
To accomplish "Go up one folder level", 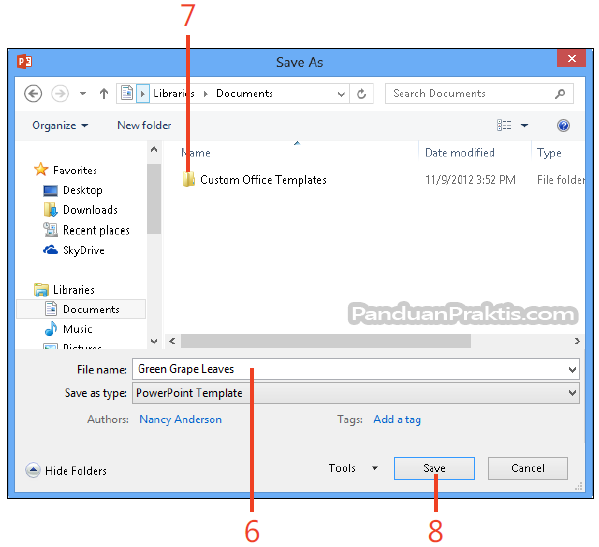I will pos(104,94).
